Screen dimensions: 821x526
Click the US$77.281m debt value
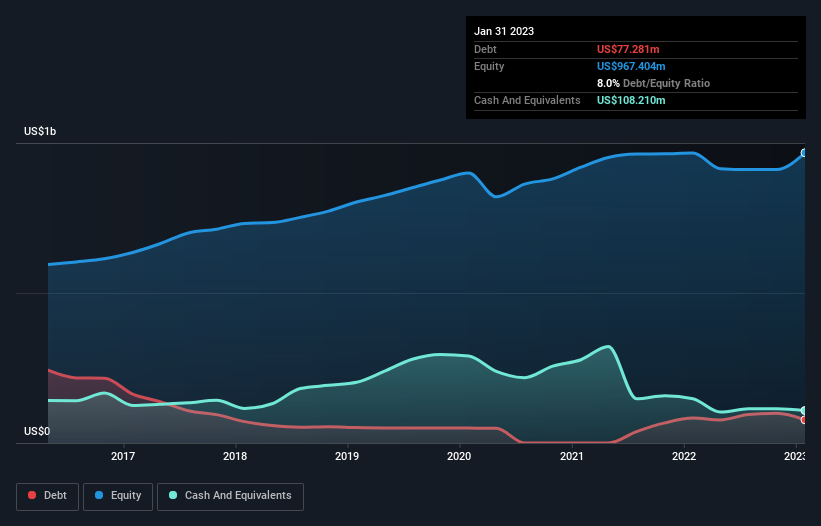tap(628, 49)
